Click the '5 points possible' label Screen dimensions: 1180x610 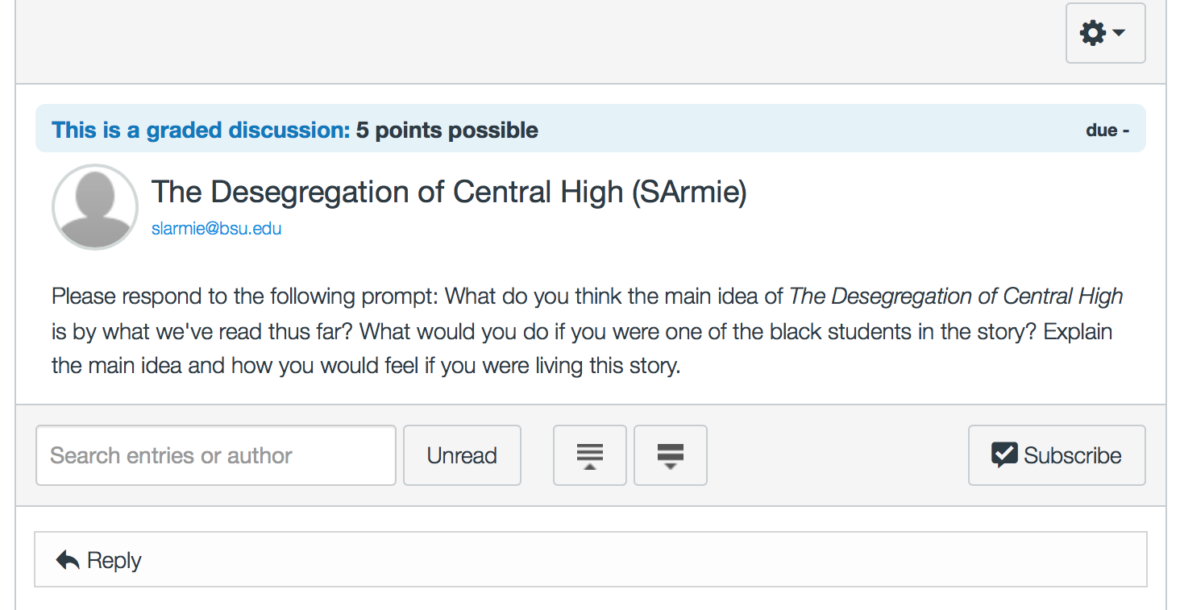(447, 130)
